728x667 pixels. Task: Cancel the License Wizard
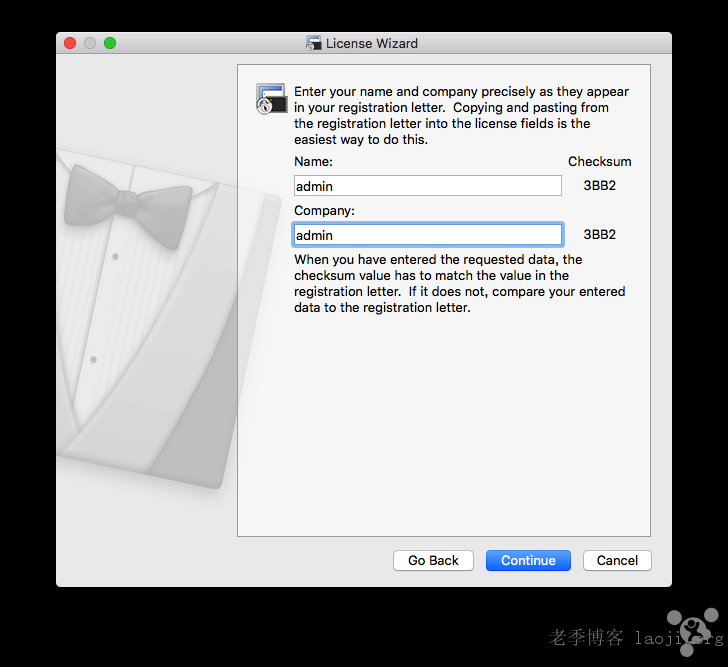[x=617, y=560]
